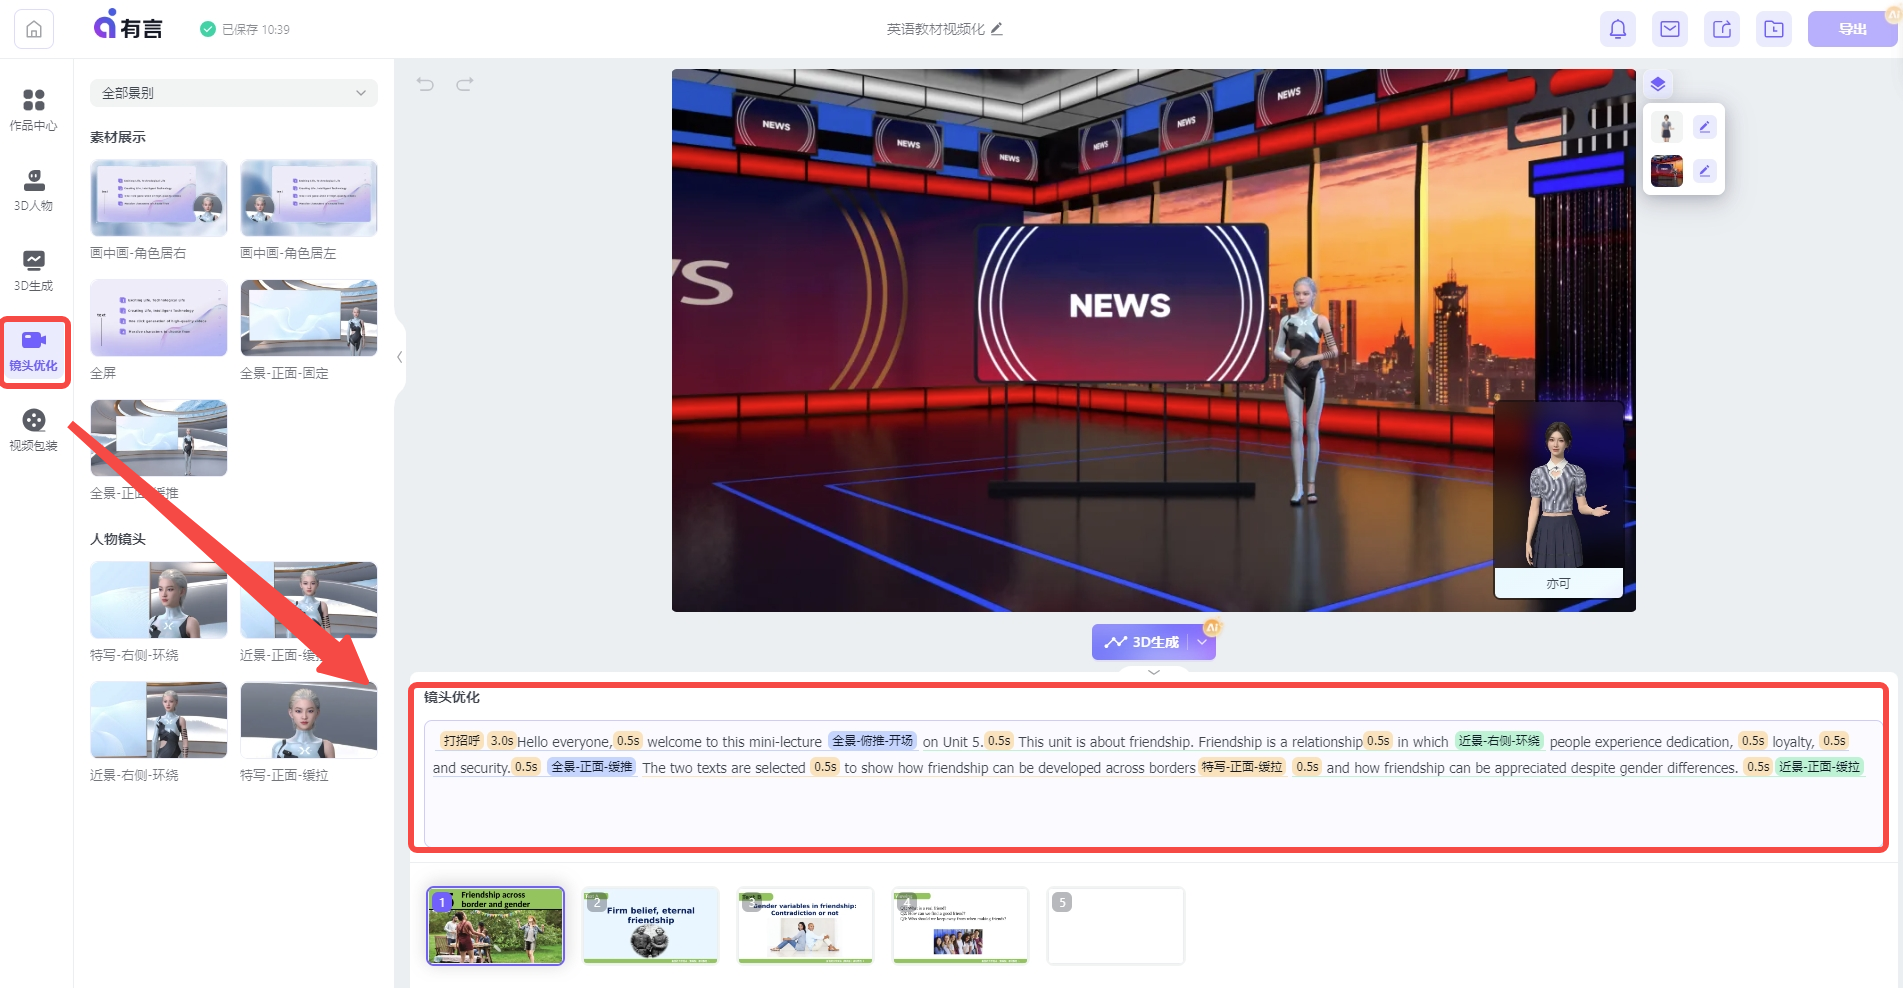Expand the 全部景别 dropdown
Image resolution: width=1903 pixels, height=988 pixels.
[234, 93]
